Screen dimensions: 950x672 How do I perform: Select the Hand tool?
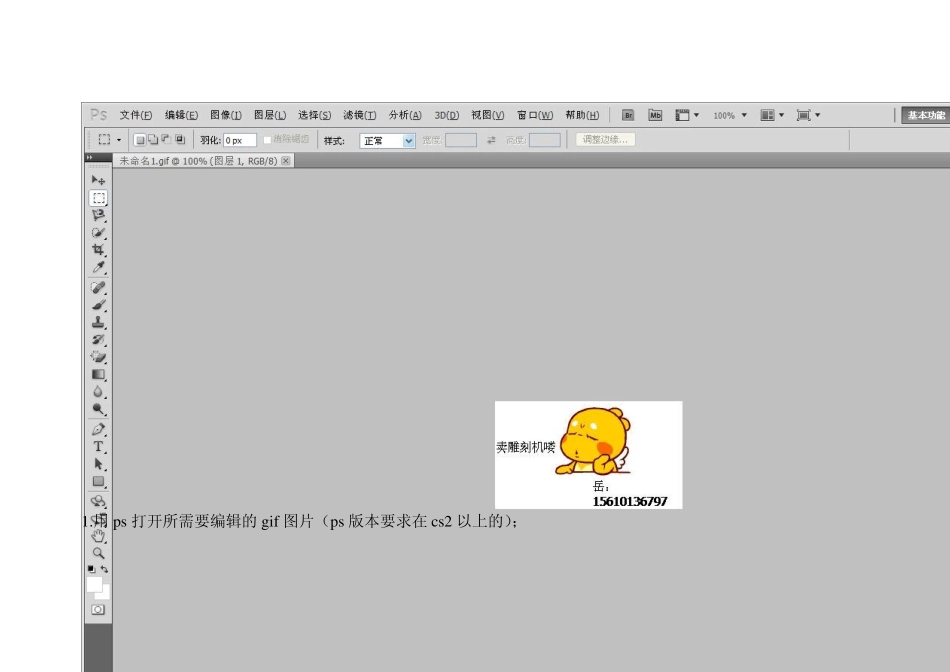pos(99,536)
